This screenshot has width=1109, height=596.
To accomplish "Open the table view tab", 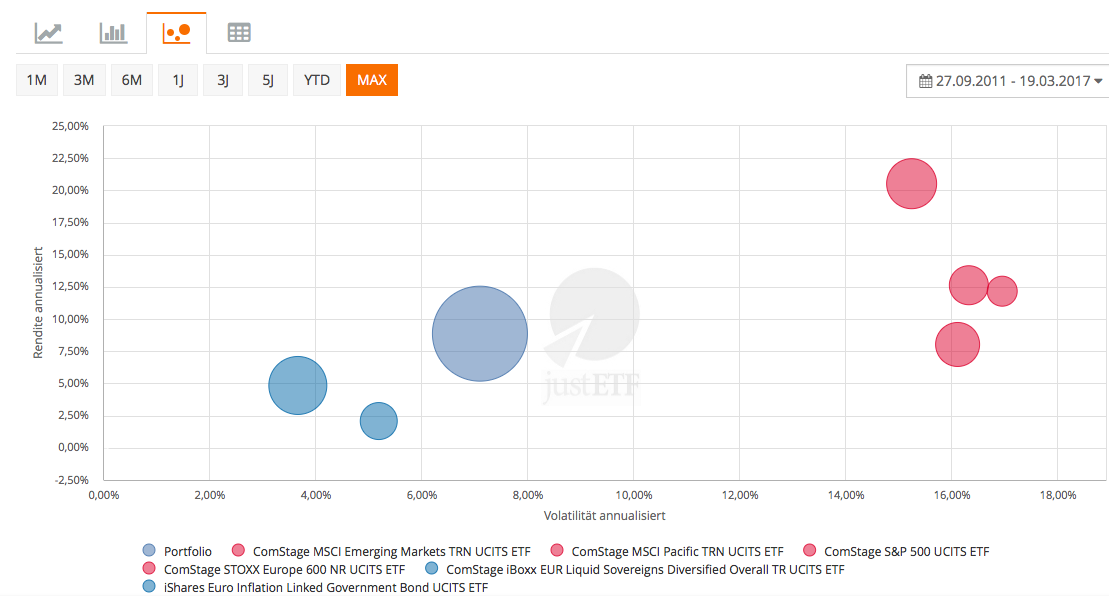I will [x=239, y=33].
